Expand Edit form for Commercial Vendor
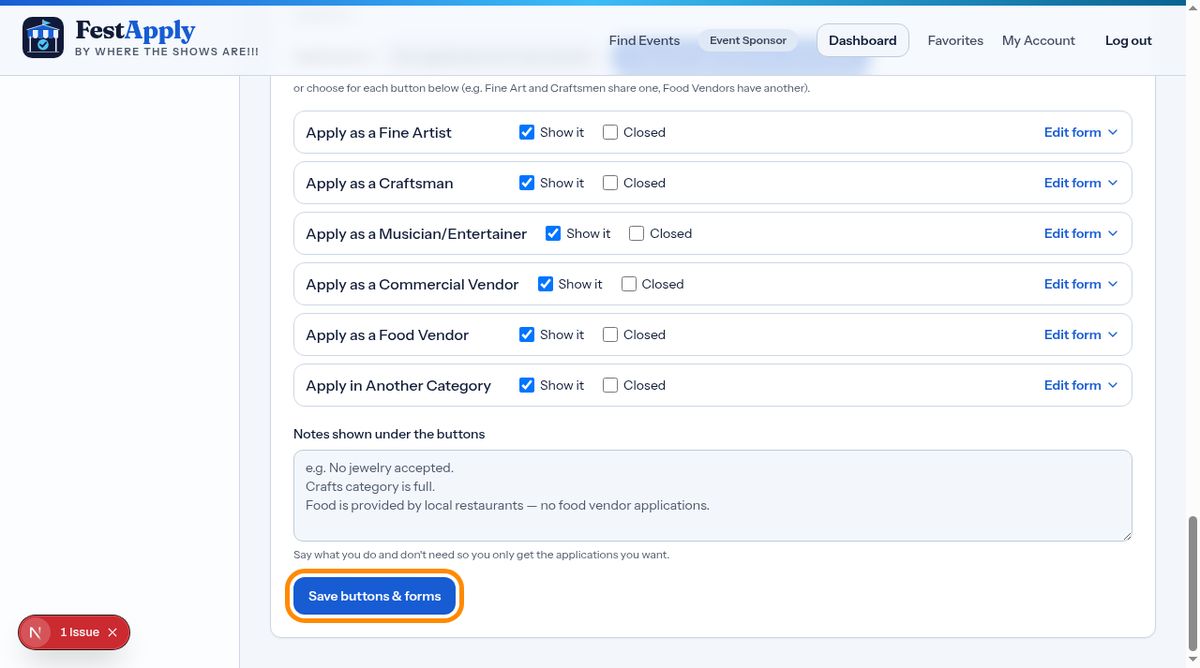The width and height of the screenshot is (1200, 668). tap(1080, 284)
